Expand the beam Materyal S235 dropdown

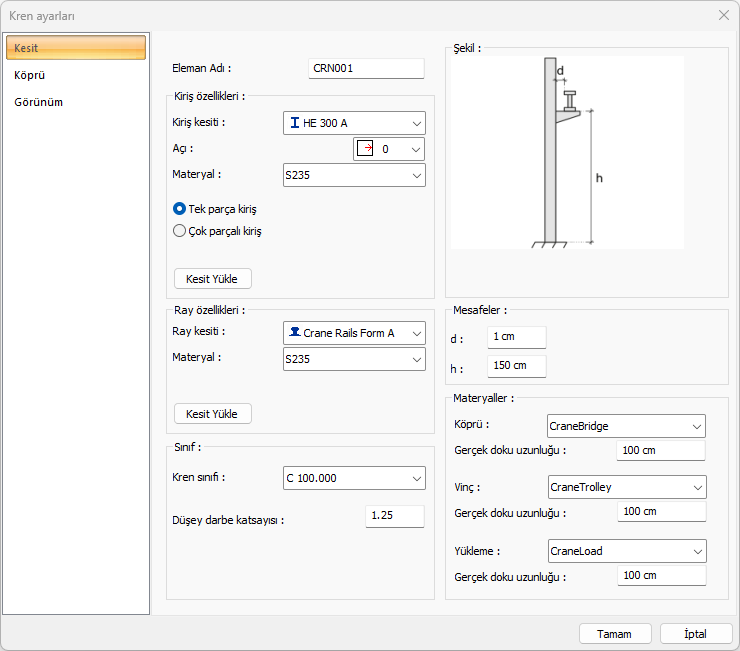point(354,175)
